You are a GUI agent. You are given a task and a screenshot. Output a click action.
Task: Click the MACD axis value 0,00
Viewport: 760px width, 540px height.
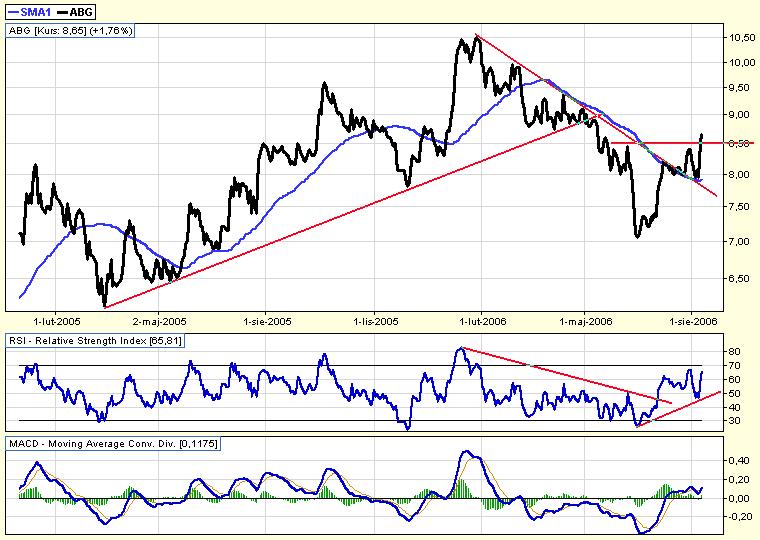tap(739, 498)
